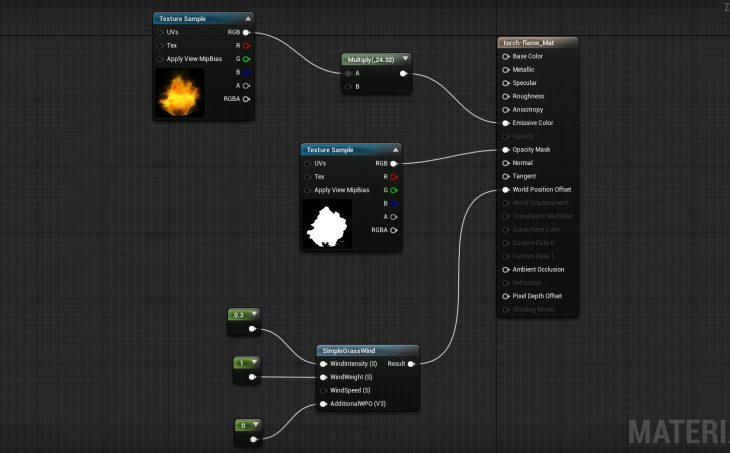Click the Base Color input pin

[505, 56]
